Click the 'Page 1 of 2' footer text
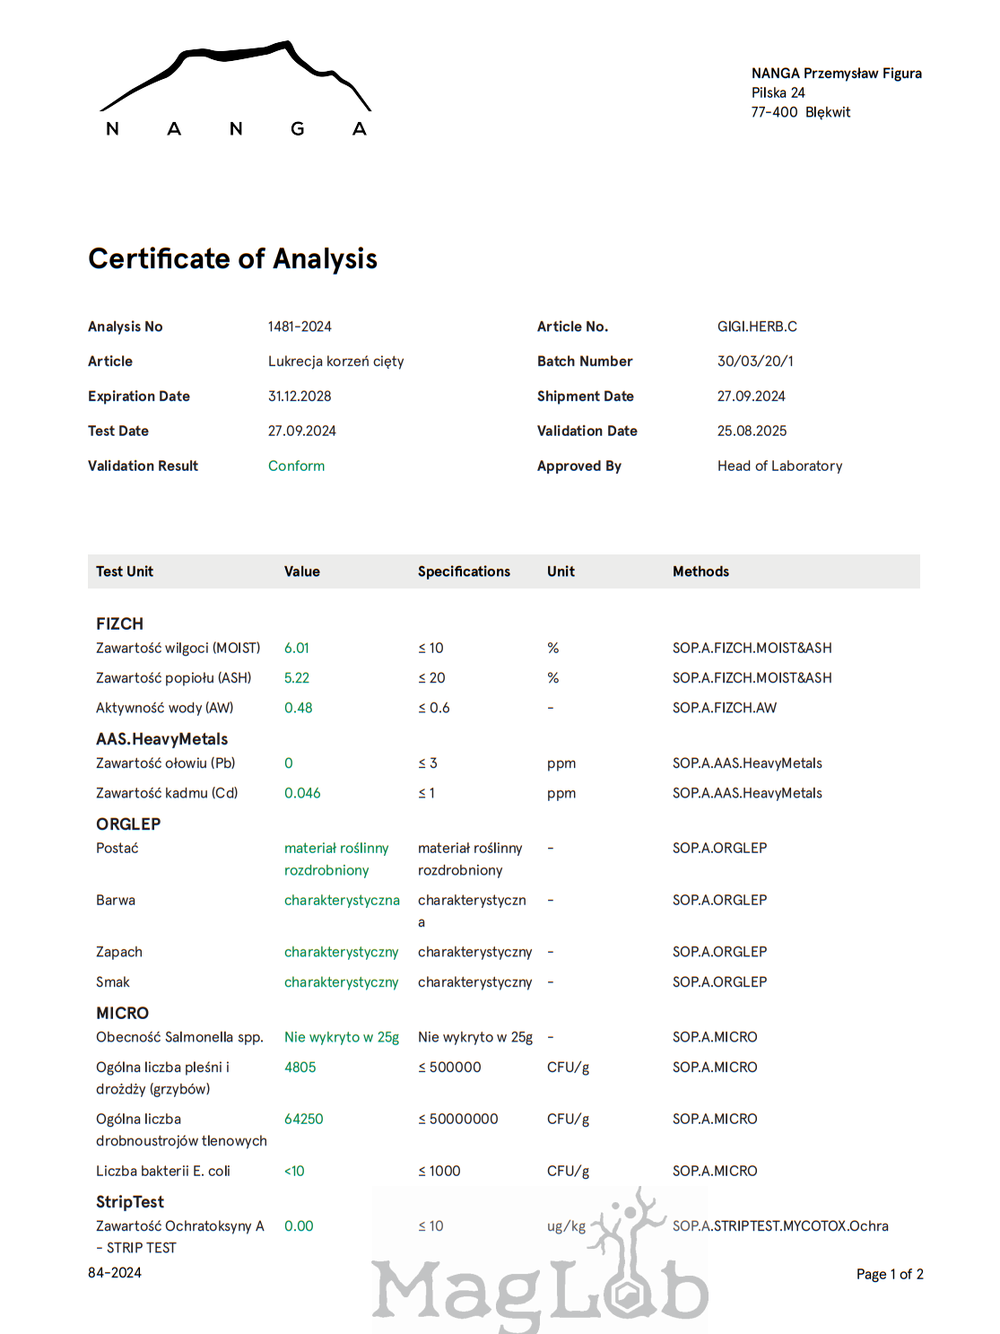The height and width of the screenshot is (1334, 1000). 889,1274
